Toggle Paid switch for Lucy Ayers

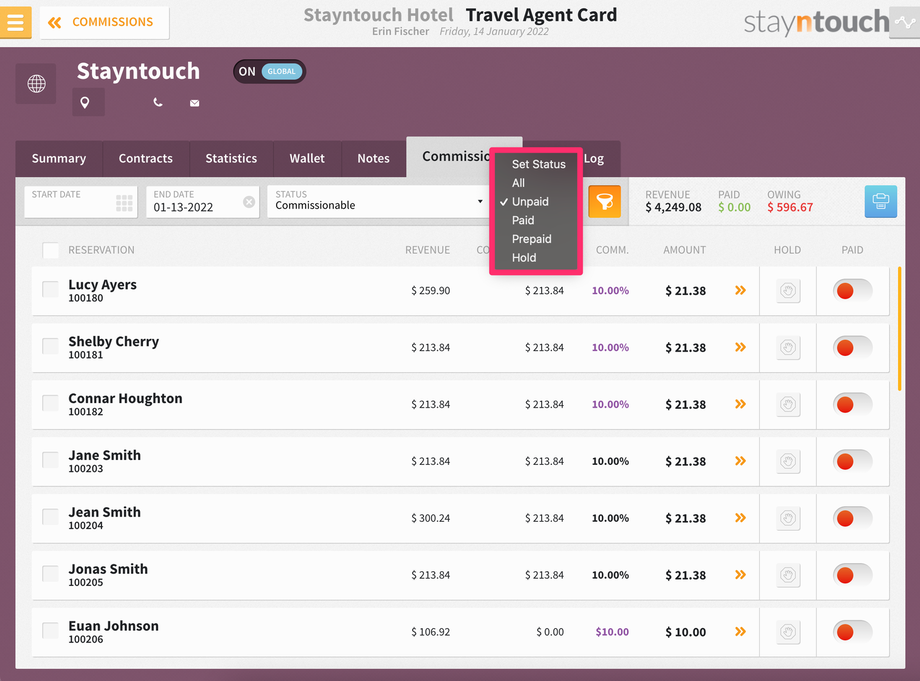pos(853,291)
